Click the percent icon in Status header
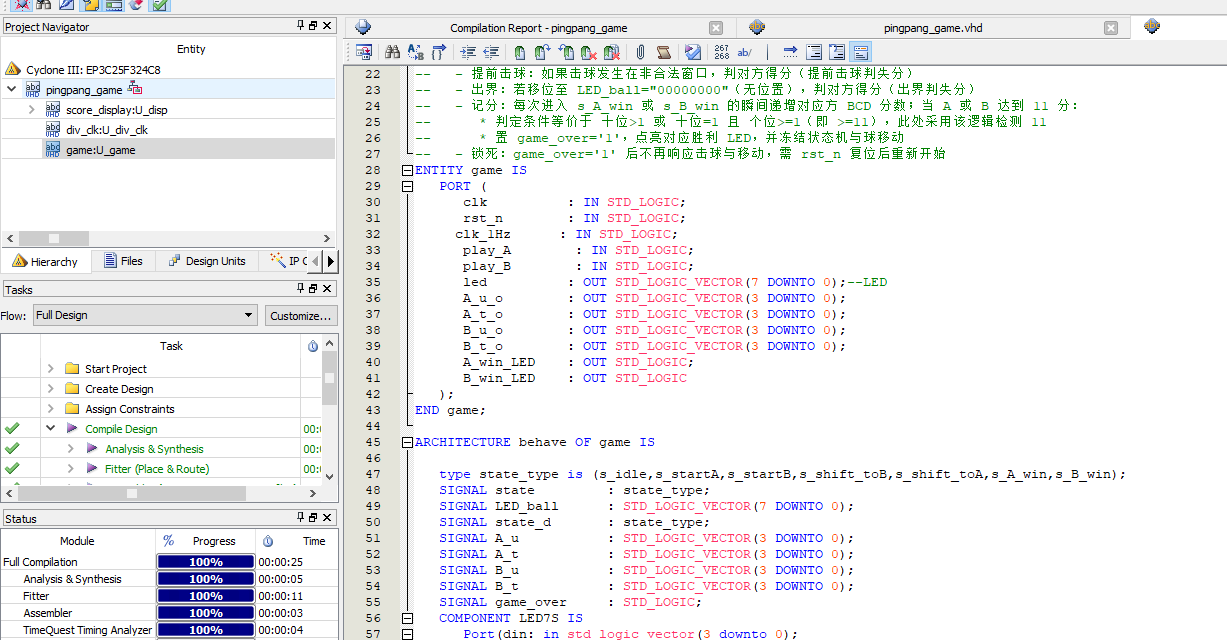This screenshot has height=640, width=1227. coord(169,541)
